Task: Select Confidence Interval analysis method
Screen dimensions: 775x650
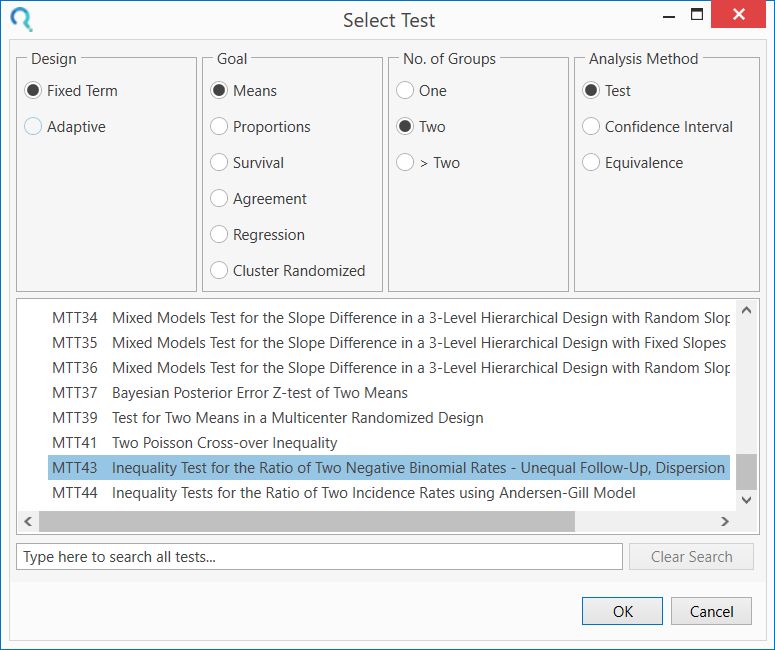Action: [657, 127]
